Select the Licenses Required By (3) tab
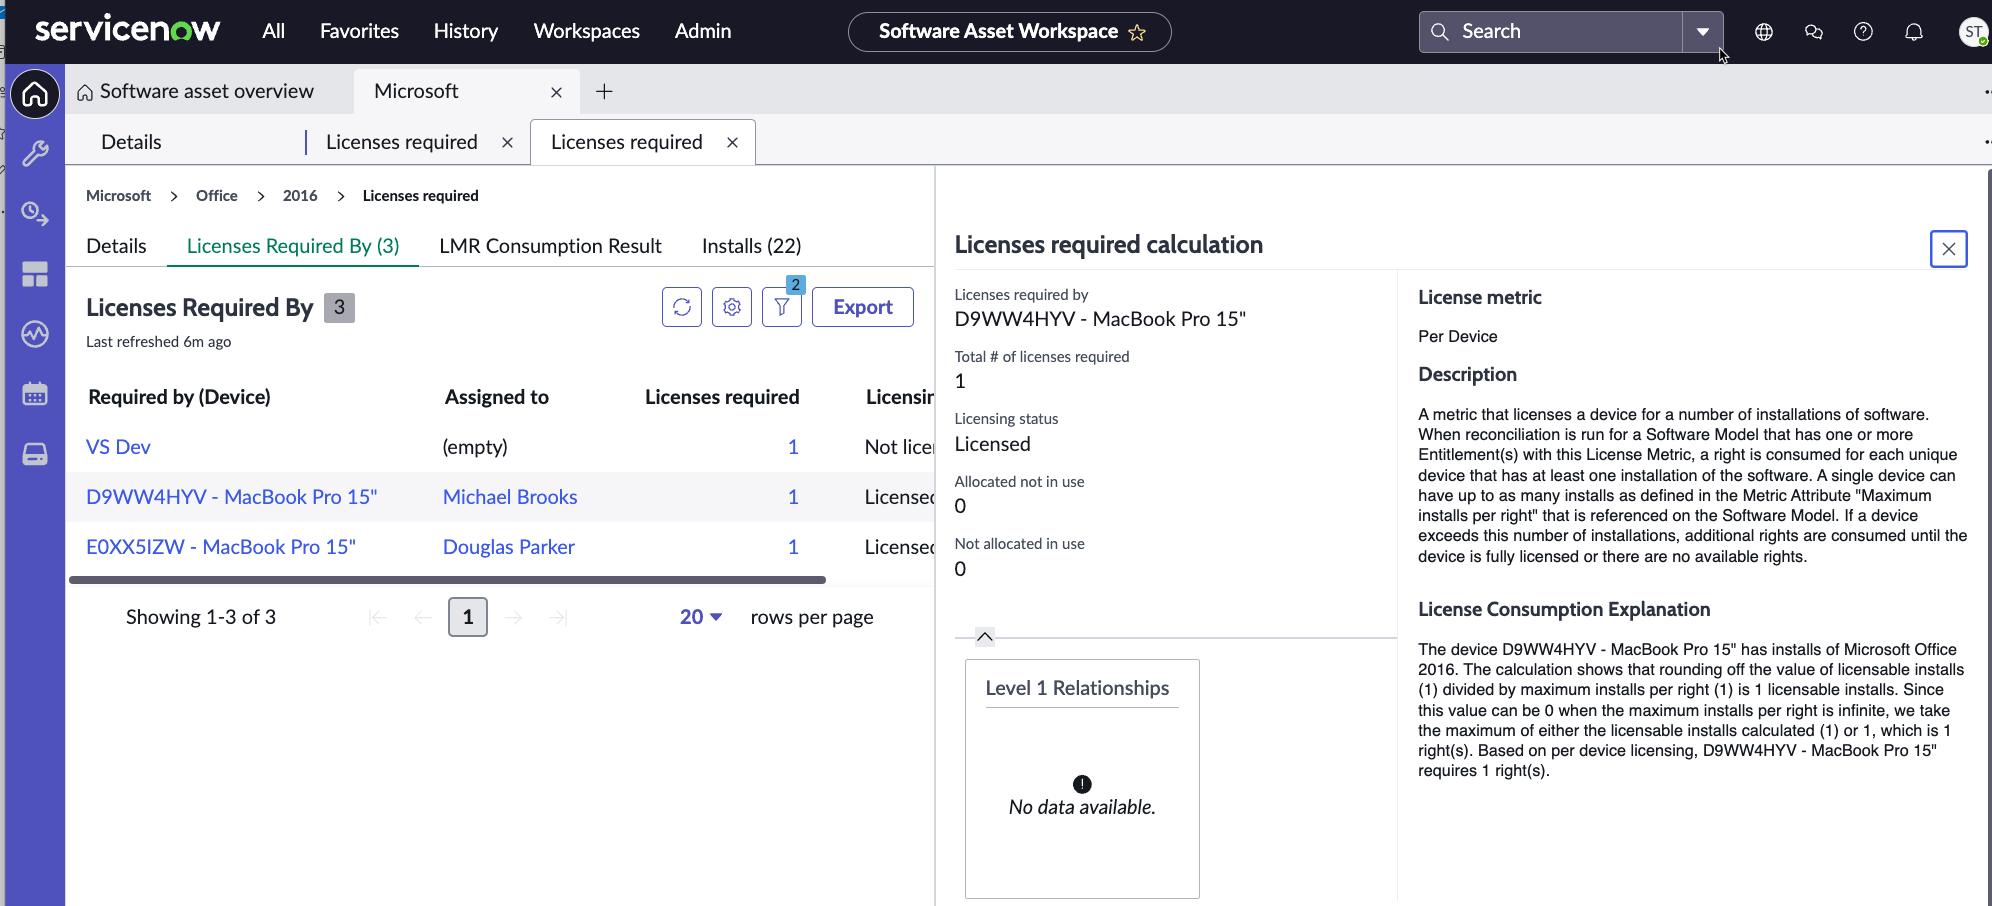Image resolution: width=1992 pixels, height=906 pixels. pyautogui.click(x=293, y=246)
